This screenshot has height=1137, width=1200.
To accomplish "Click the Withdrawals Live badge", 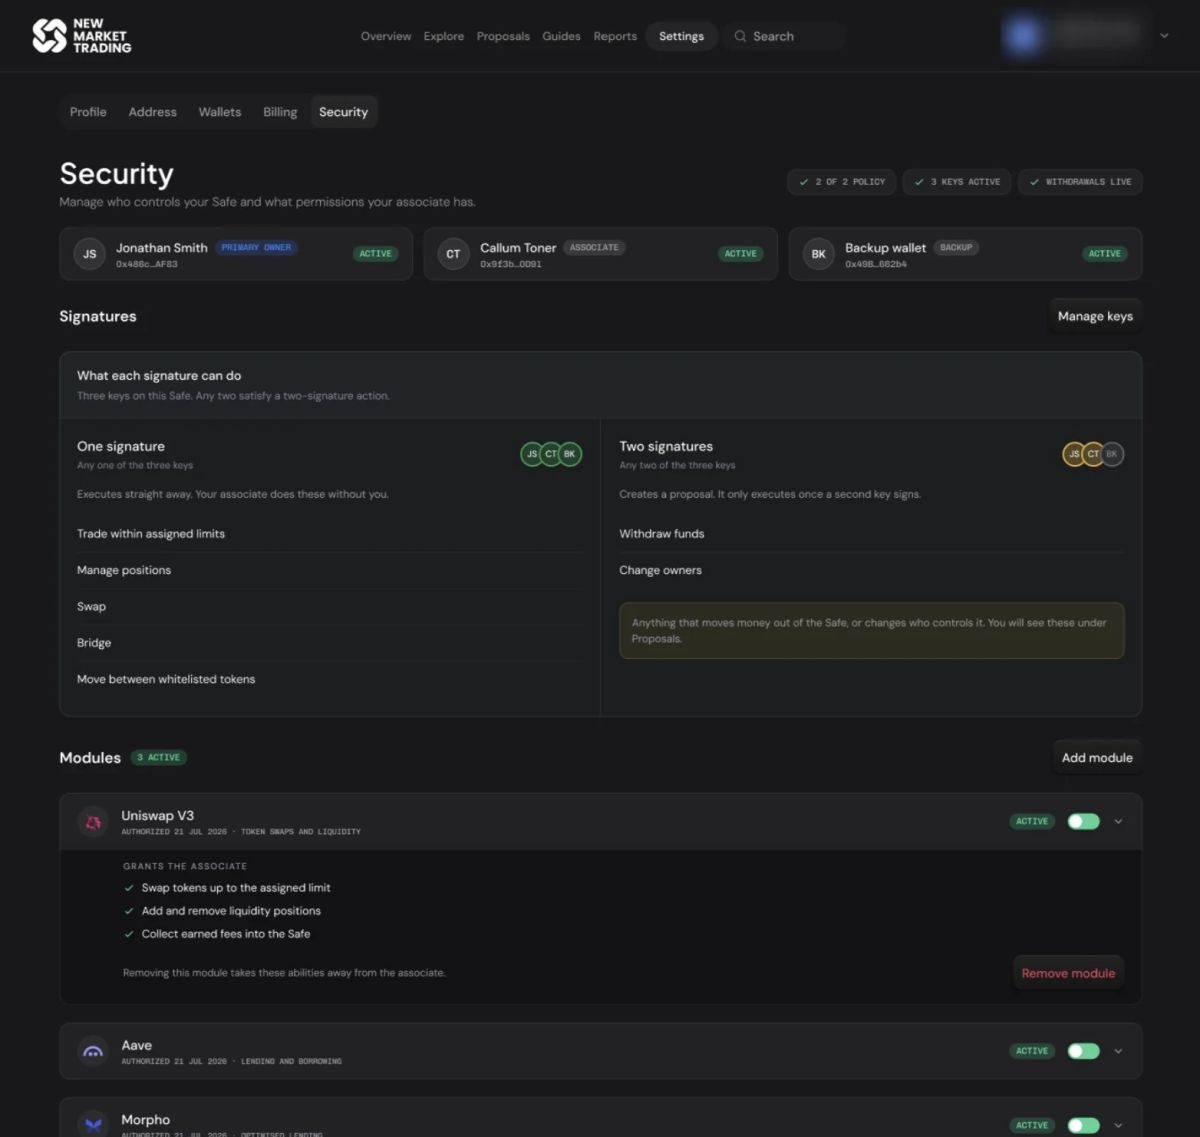I will tap(1080, 182).
